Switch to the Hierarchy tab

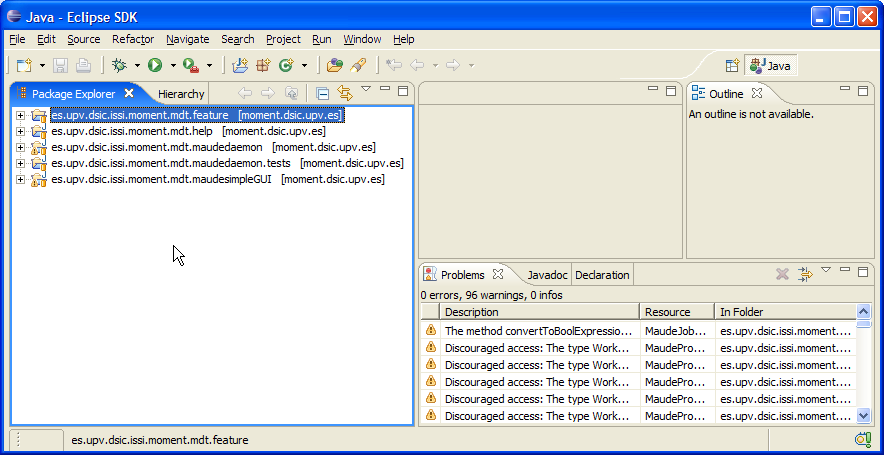point(180,94)
